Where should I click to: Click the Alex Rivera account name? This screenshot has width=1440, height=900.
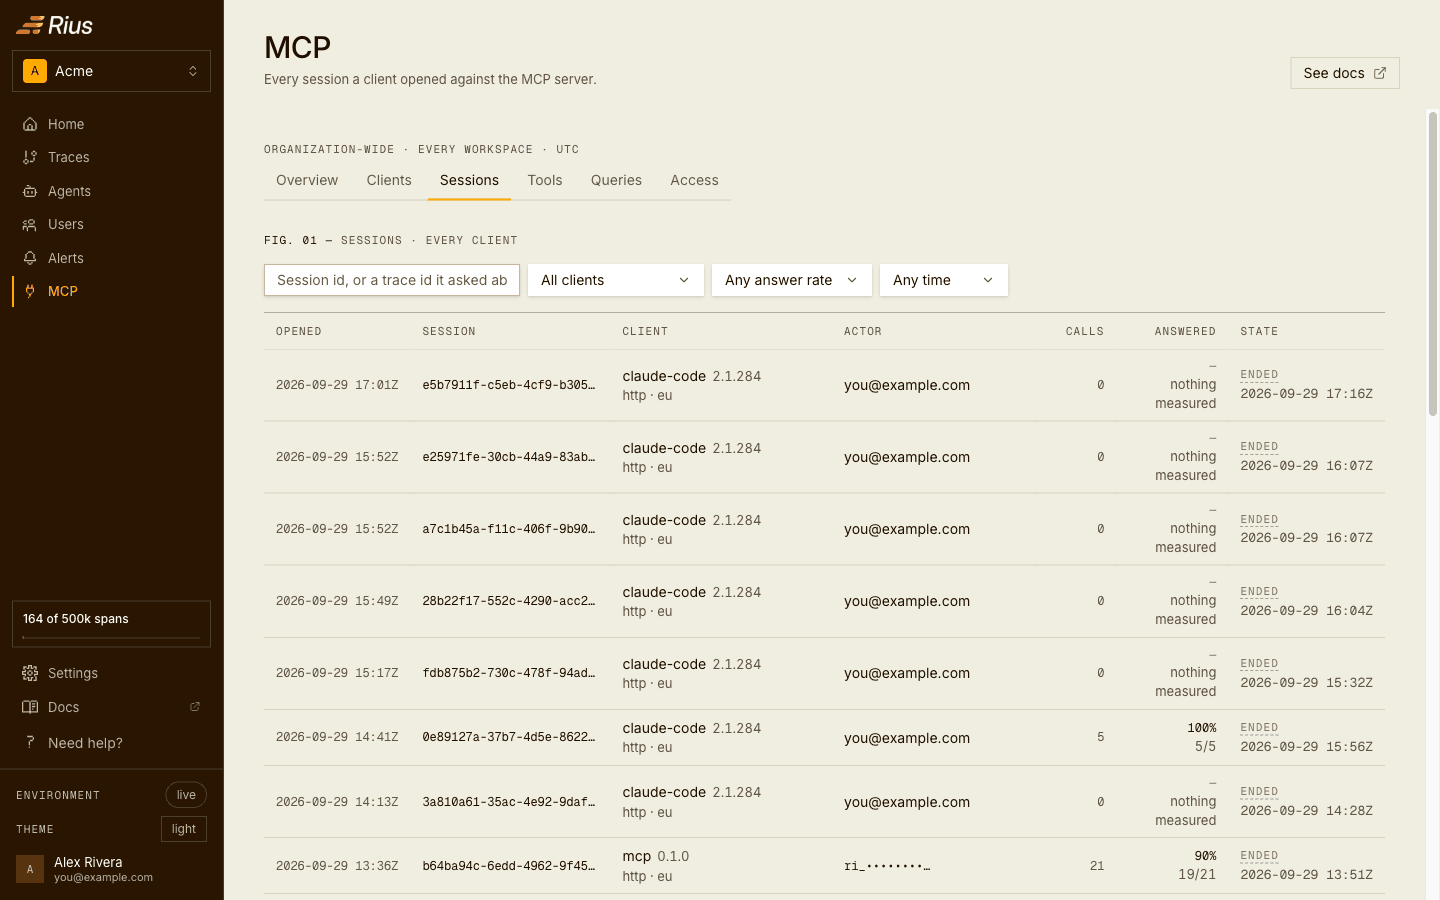[88, 862]
